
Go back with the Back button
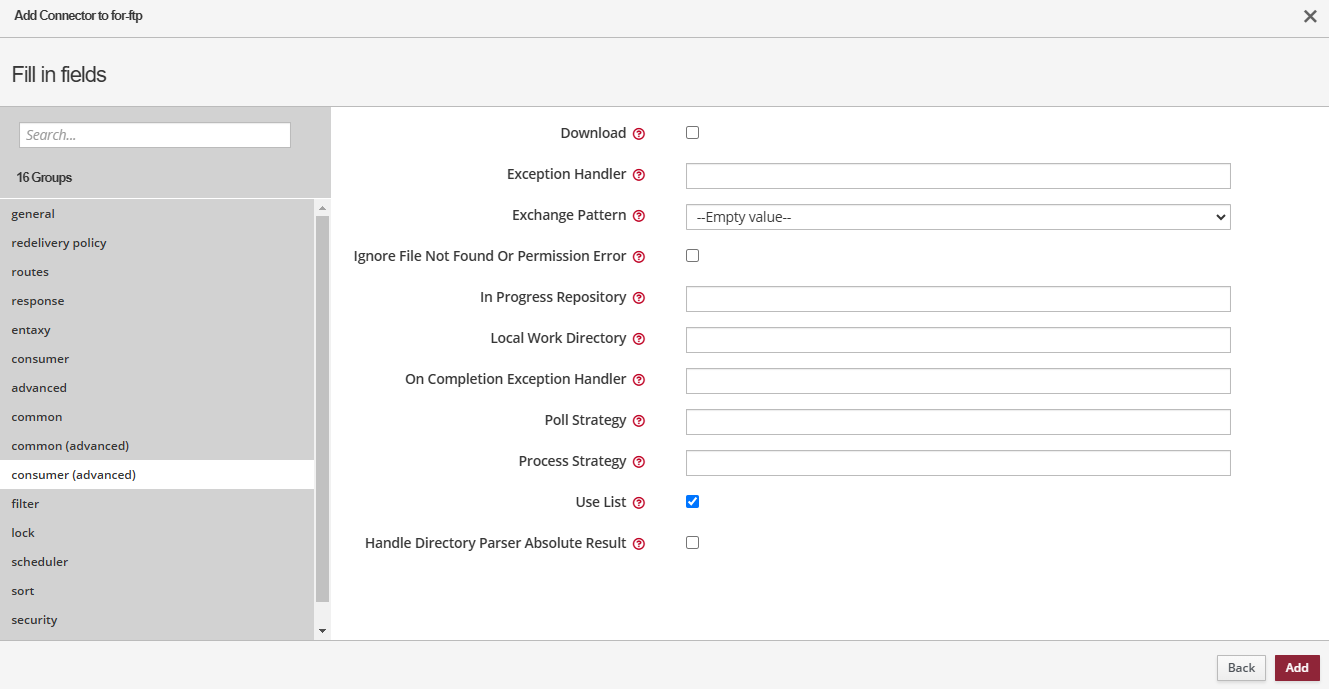tap(1241, 668)
